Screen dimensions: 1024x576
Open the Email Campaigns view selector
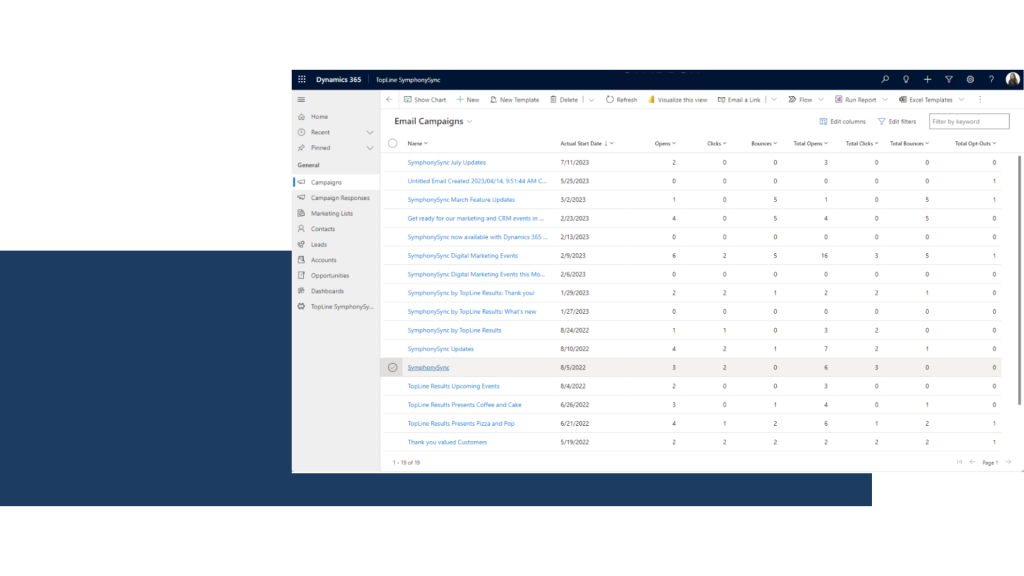[434, 121]
